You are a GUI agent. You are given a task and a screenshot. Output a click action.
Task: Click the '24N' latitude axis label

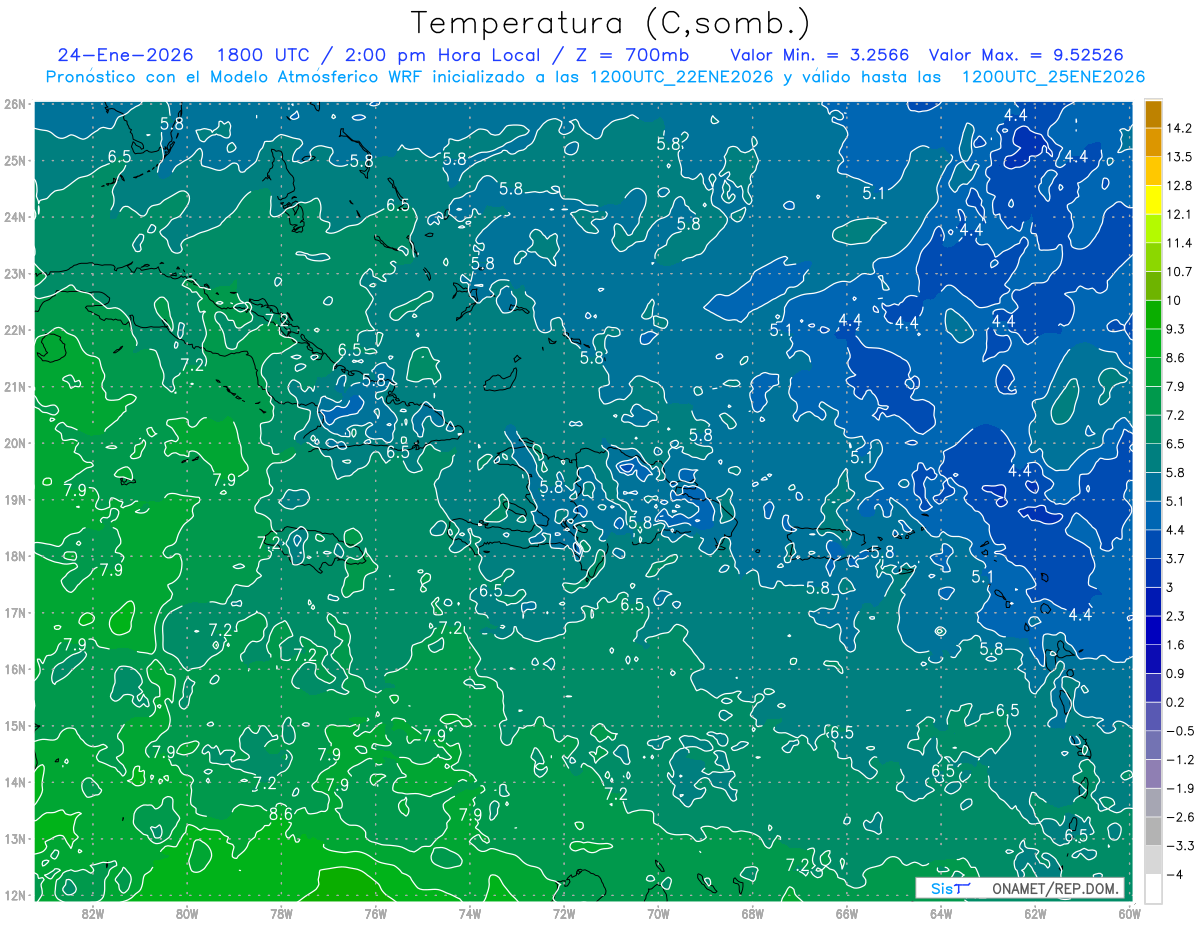click(15, 217)
